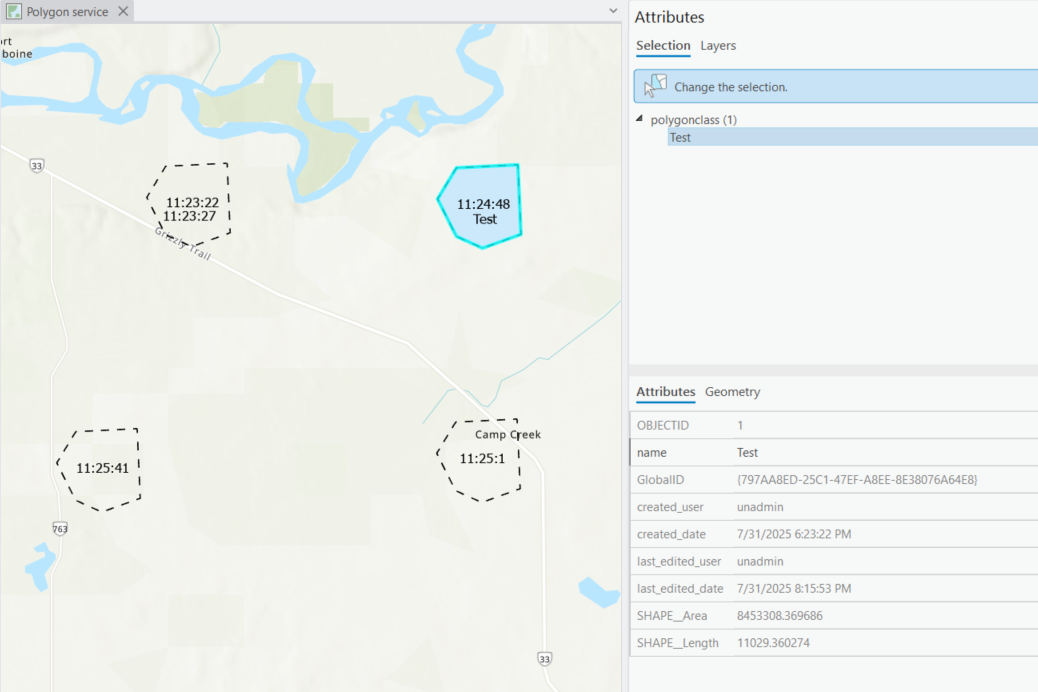Screen dimensions: 1038x692
Task: Open the map view tab list dropdown arrow
Action: pos(613,11)
